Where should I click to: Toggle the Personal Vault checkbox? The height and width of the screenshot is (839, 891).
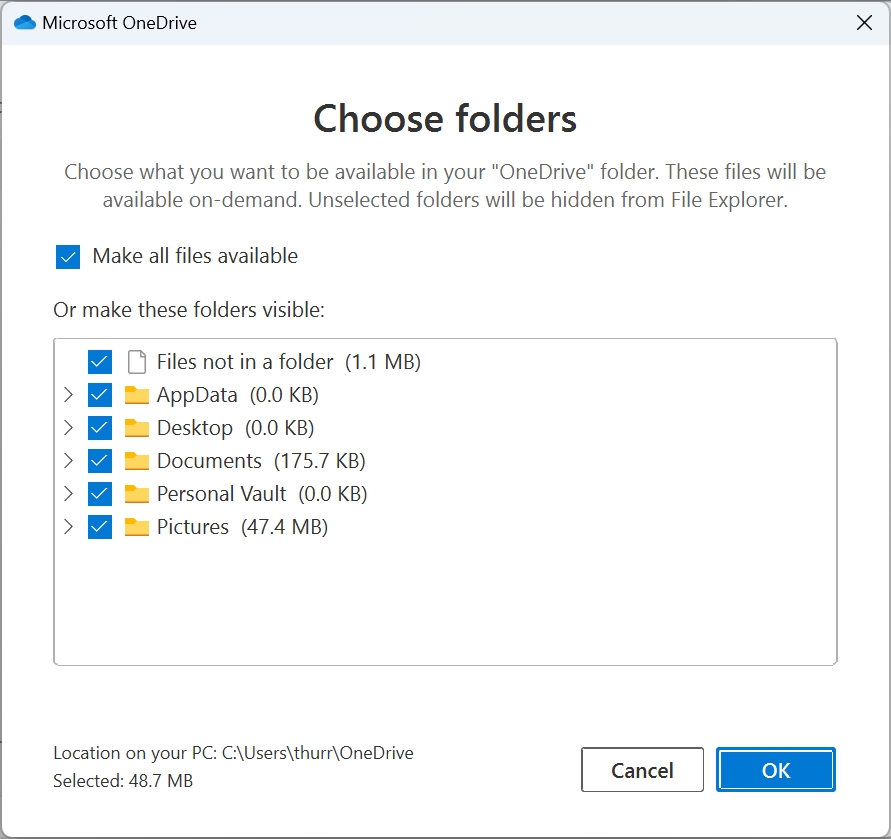point(100,494)
